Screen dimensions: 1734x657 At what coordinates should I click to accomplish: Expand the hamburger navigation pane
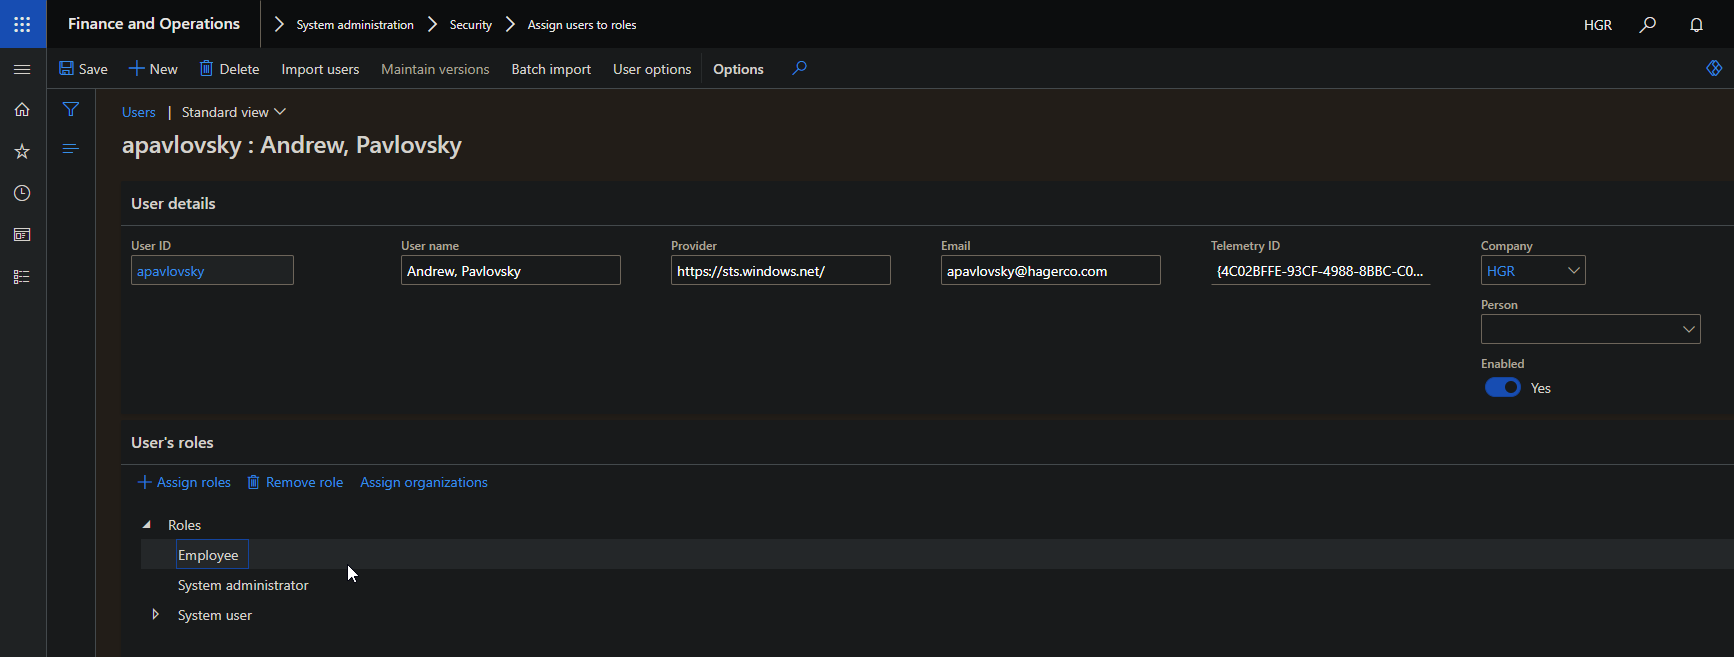coord(22,69)
